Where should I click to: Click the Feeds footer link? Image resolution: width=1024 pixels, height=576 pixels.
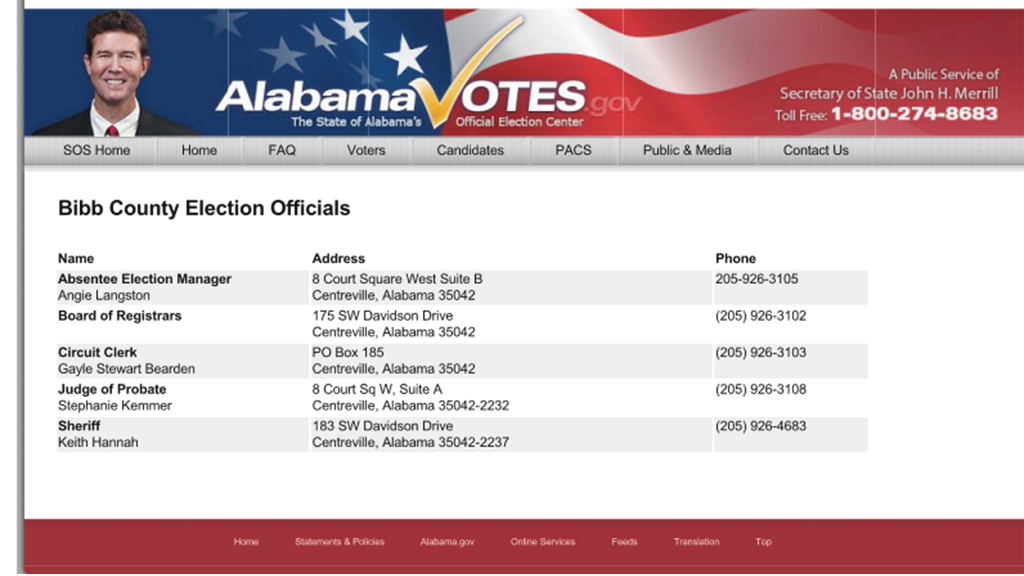[x=624, y=541]
